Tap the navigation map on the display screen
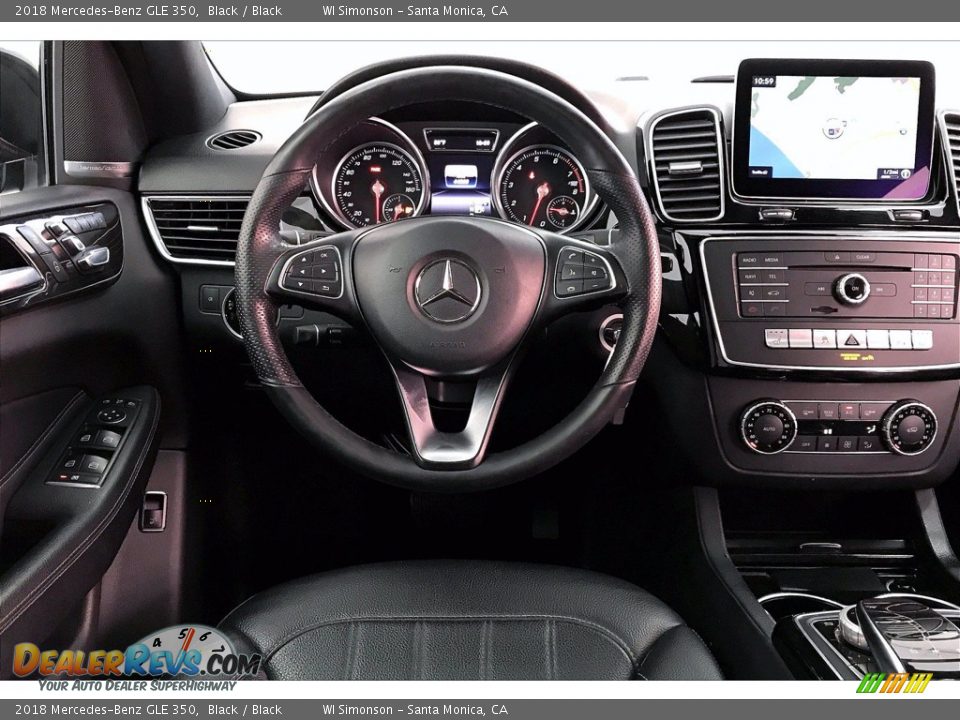 (833, 127)
